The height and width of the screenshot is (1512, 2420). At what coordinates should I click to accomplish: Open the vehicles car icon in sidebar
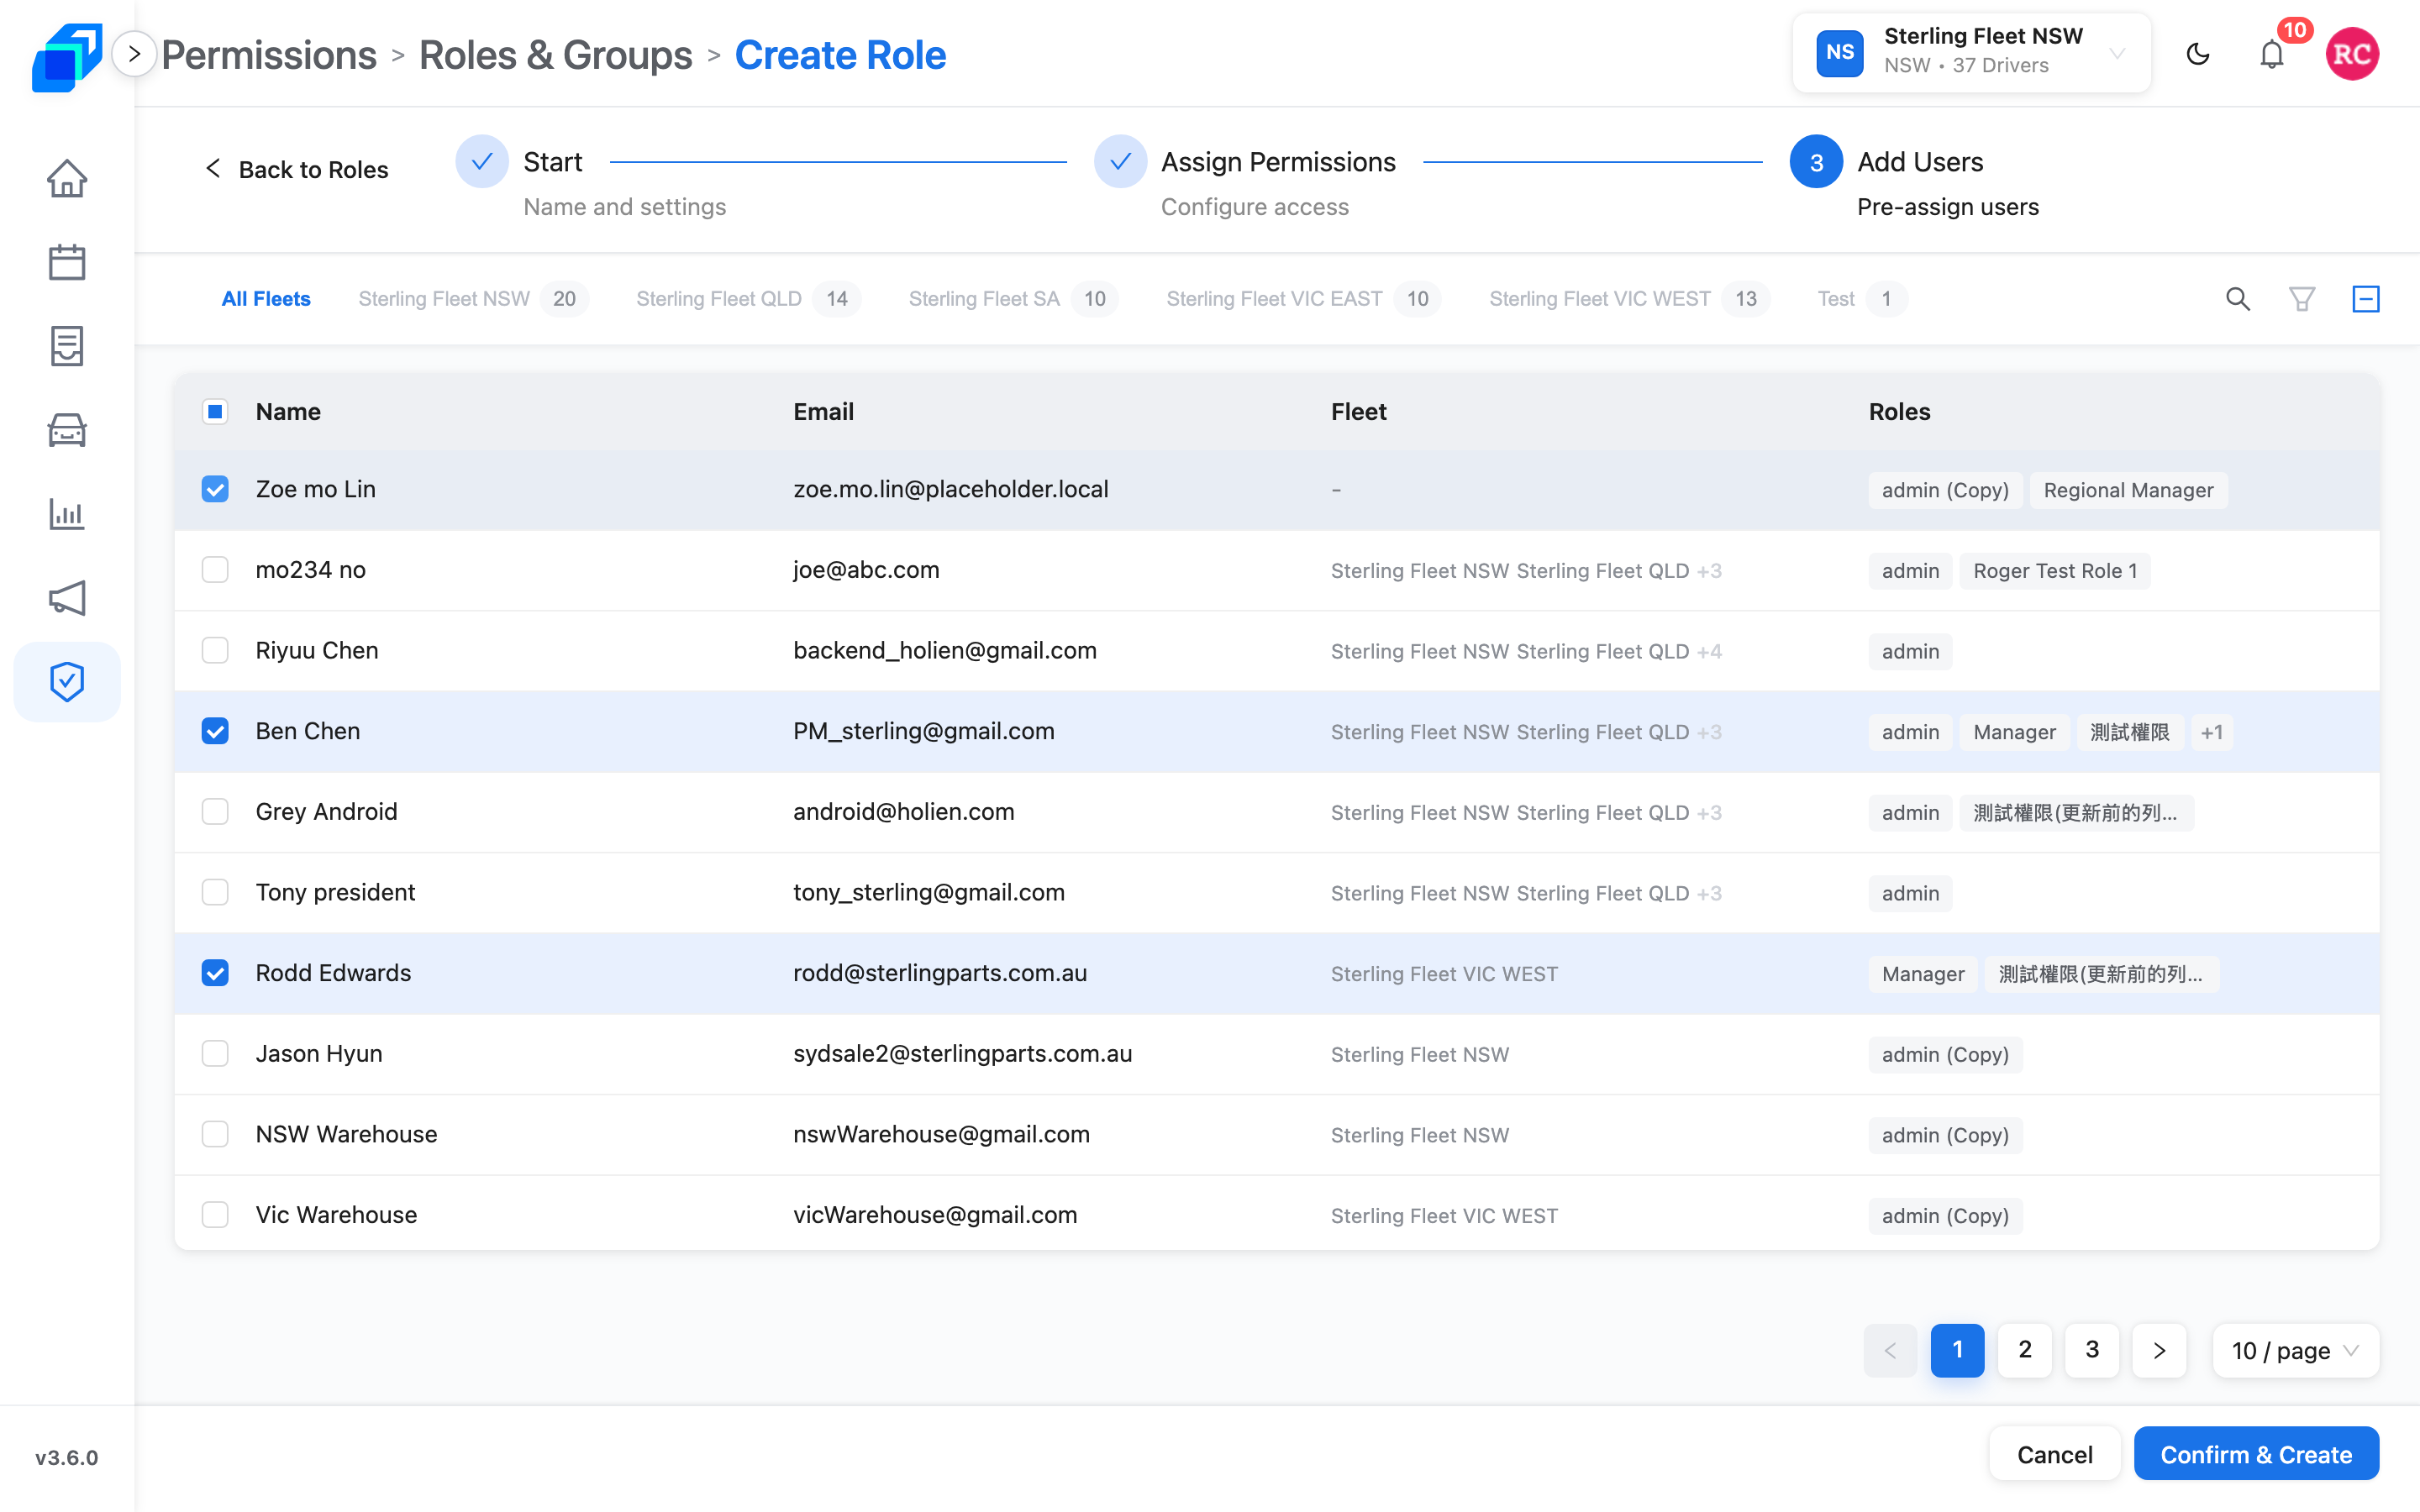tap(67, 430)
